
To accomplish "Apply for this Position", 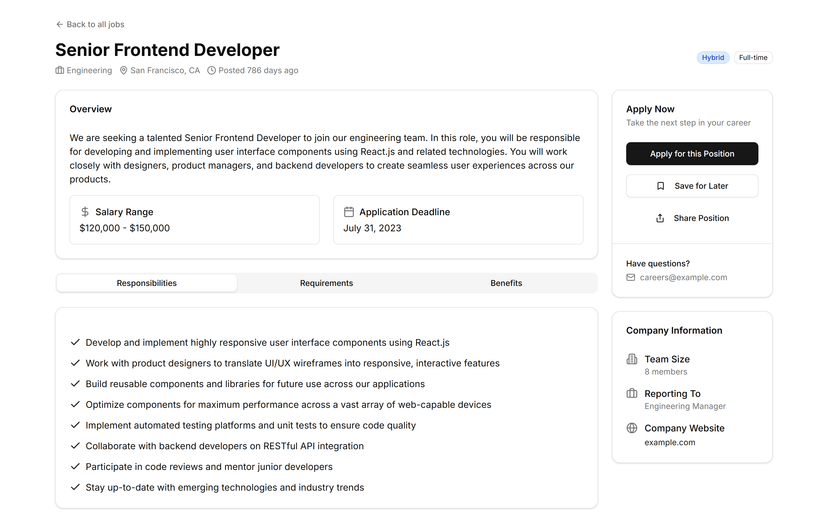I will point(692,154).
